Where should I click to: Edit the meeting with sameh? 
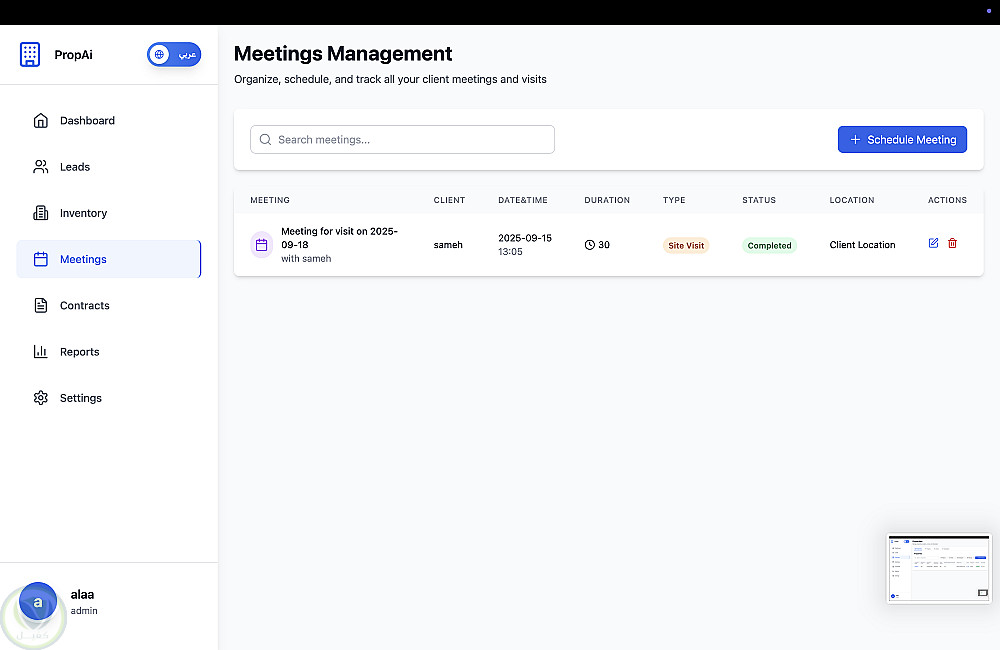click(x=933, y=243)
